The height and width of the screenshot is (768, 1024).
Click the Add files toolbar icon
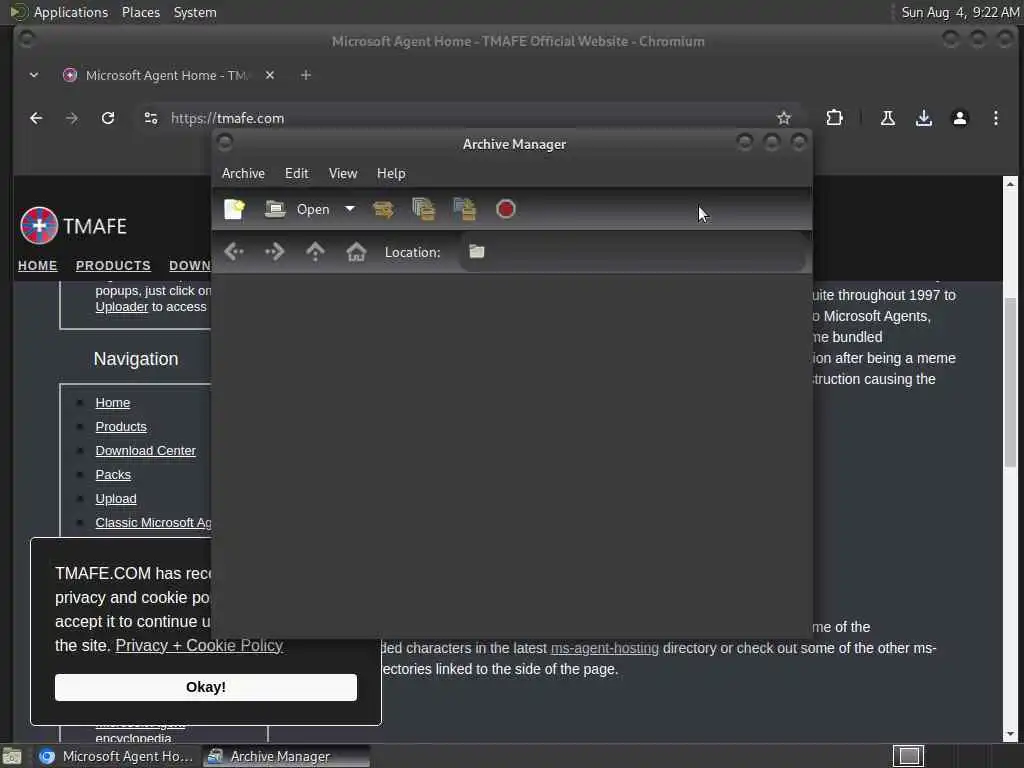(424, 210)
